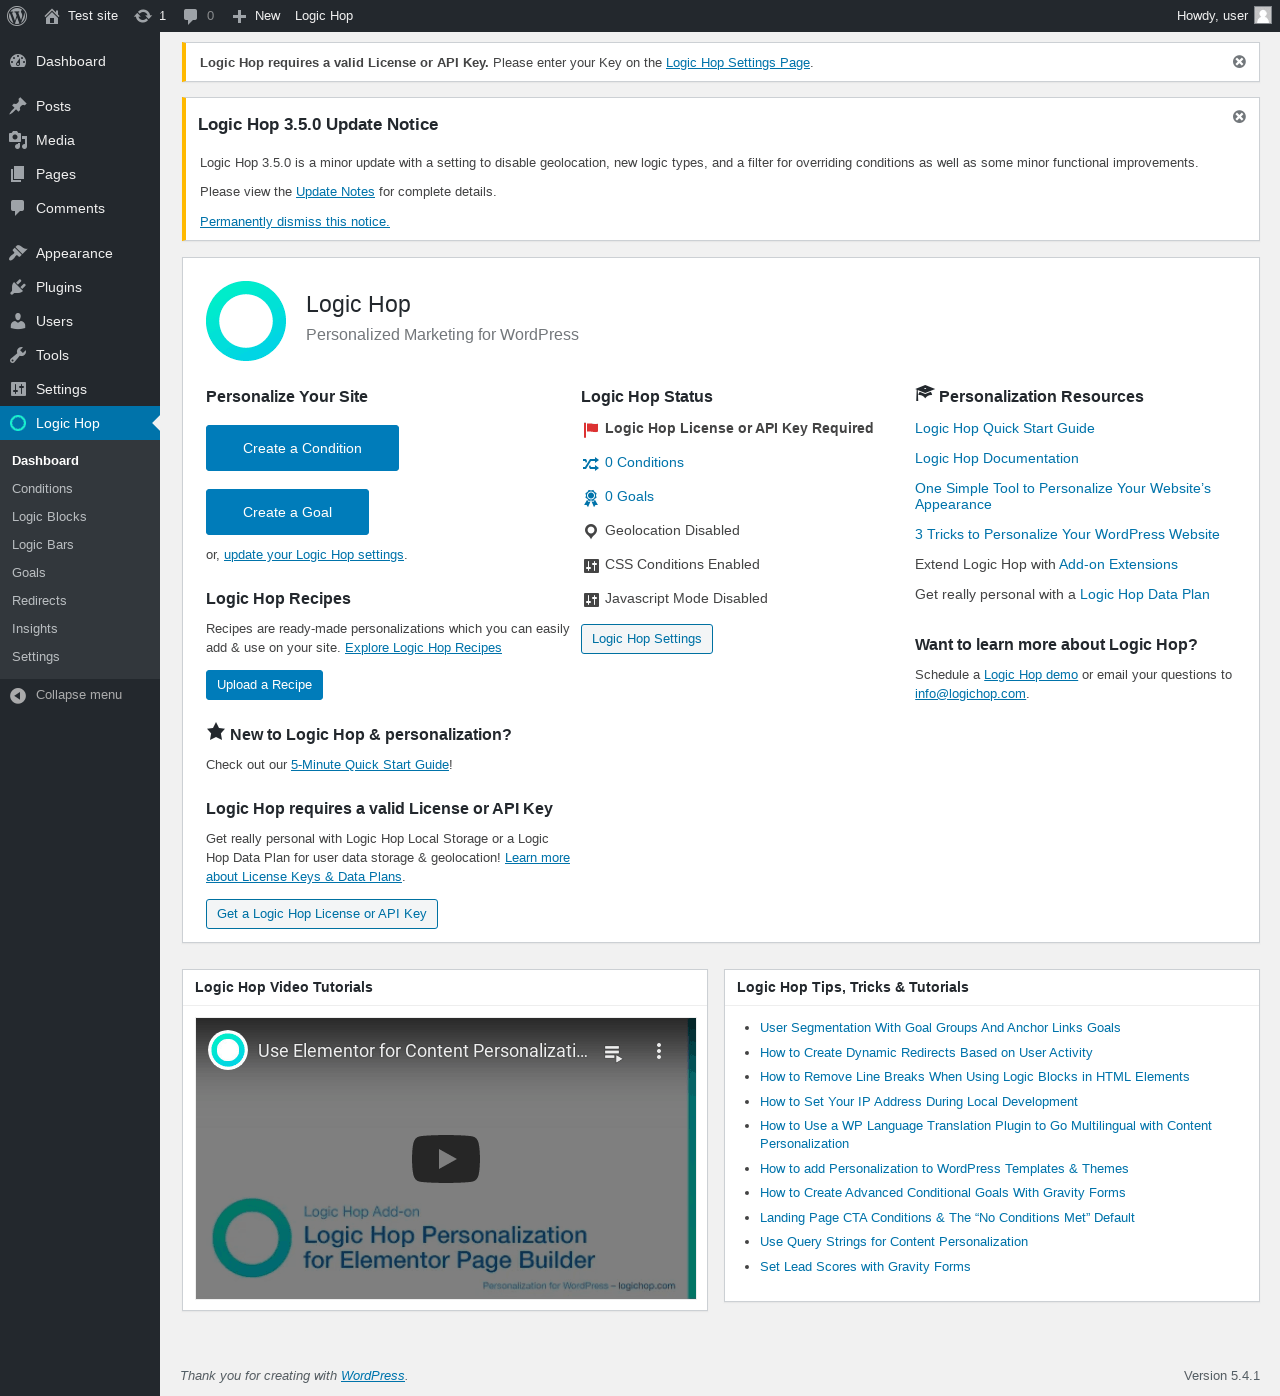This screenshot has width=1280, height=1396.
Task: Click the Collapse menu arrow icon
Action: (x=18, y=695)
